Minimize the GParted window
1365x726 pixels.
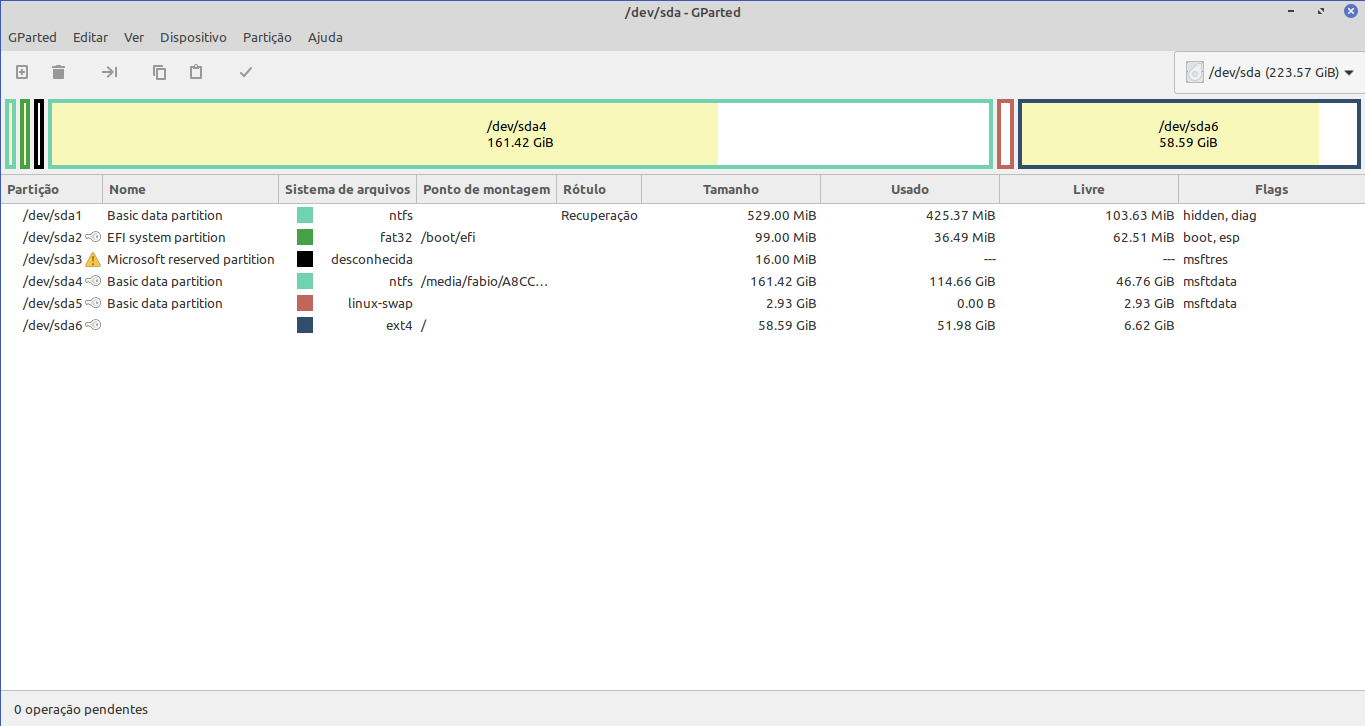pyautogui.click(x=1292, y=11)
